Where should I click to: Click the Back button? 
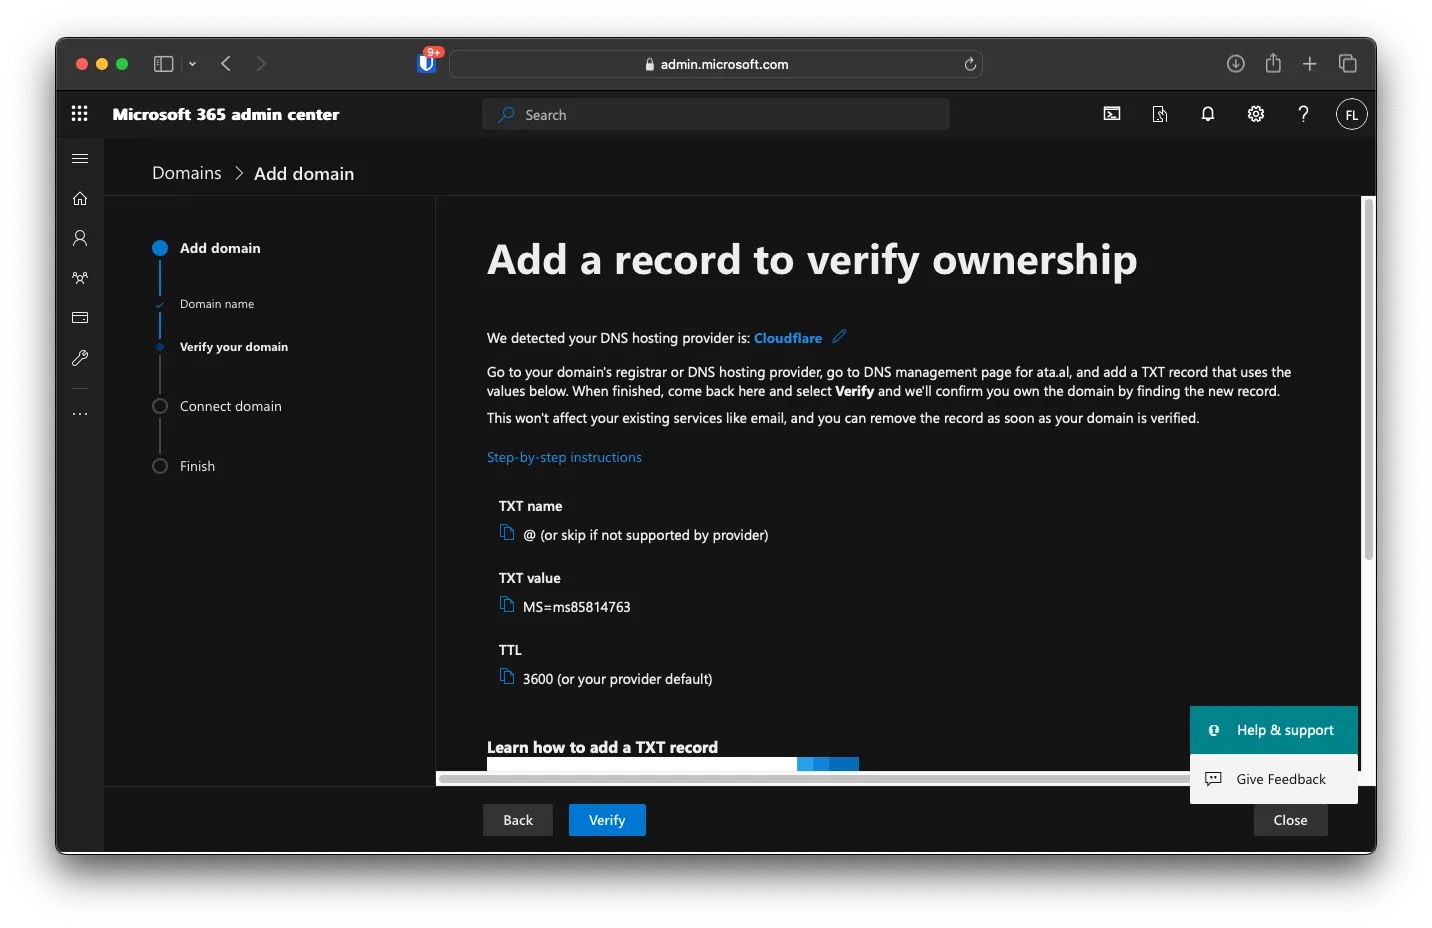[518, 820]
